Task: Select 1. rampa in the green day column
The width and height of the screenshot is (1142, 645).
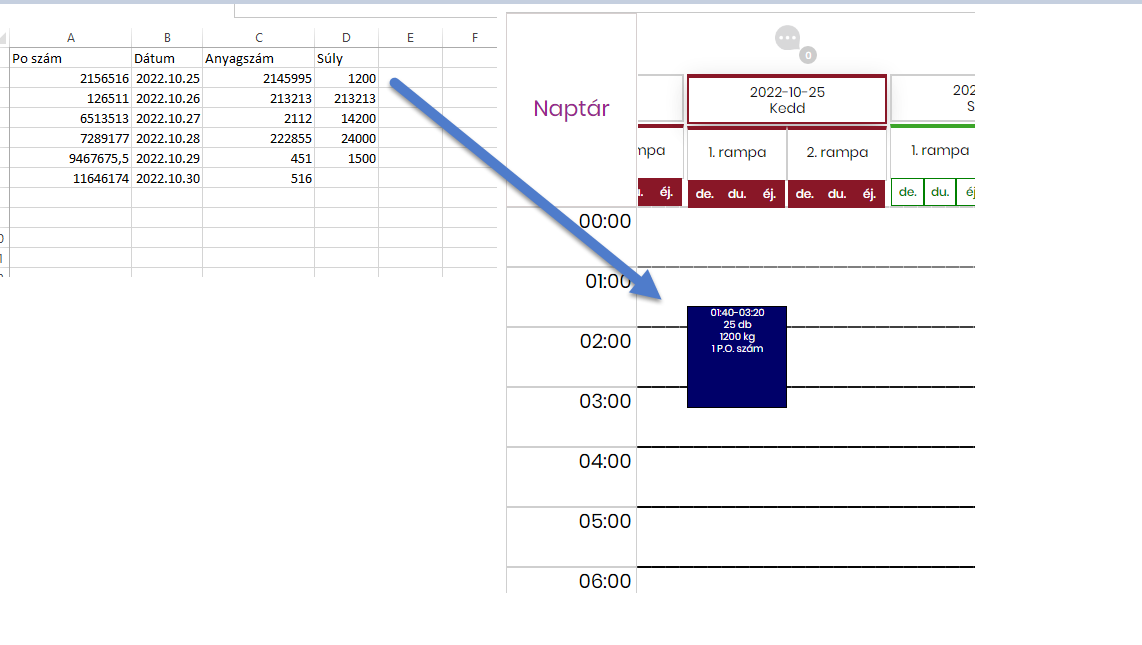Action: tap(939, 151)
